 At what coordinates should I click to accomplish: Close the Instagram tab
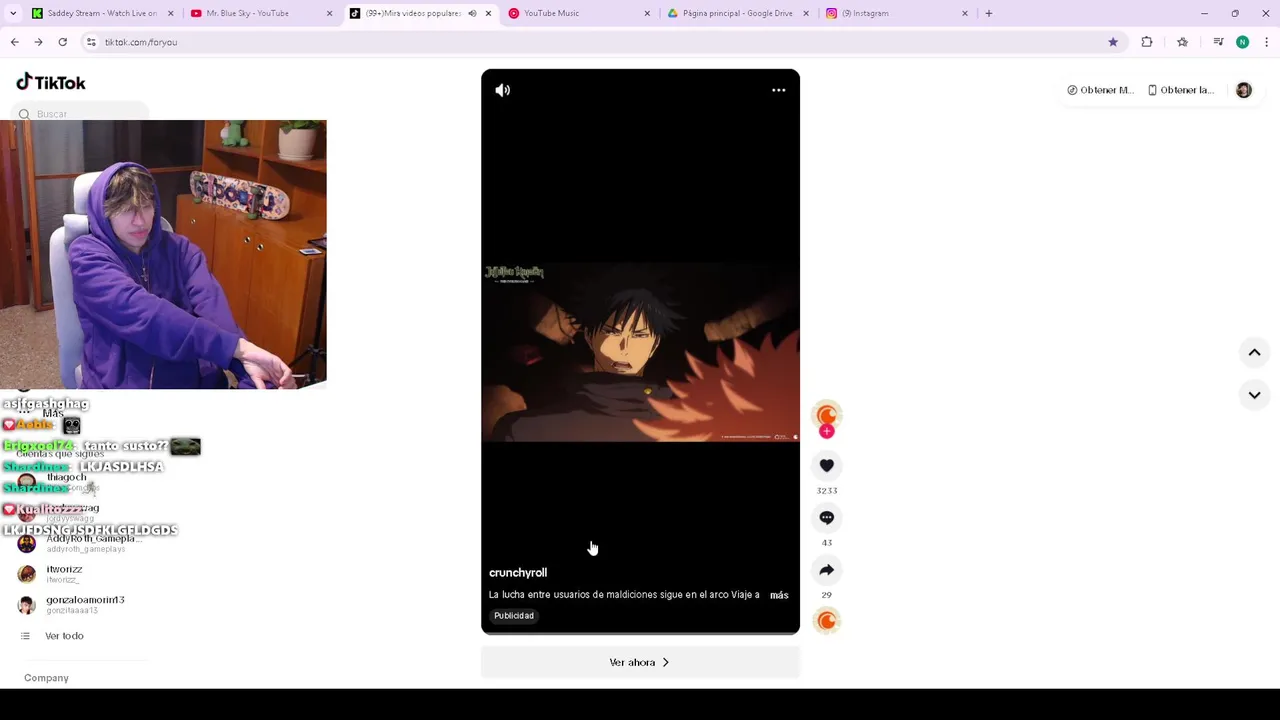(965, 13)
